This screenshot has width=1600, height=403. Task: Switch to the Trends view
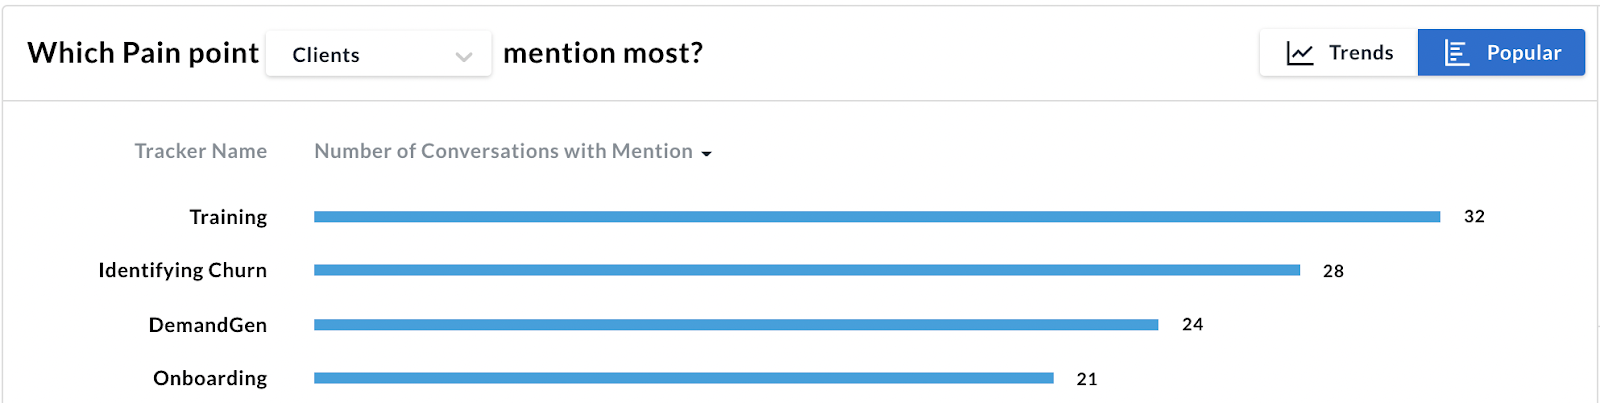tap(1339, 53)
